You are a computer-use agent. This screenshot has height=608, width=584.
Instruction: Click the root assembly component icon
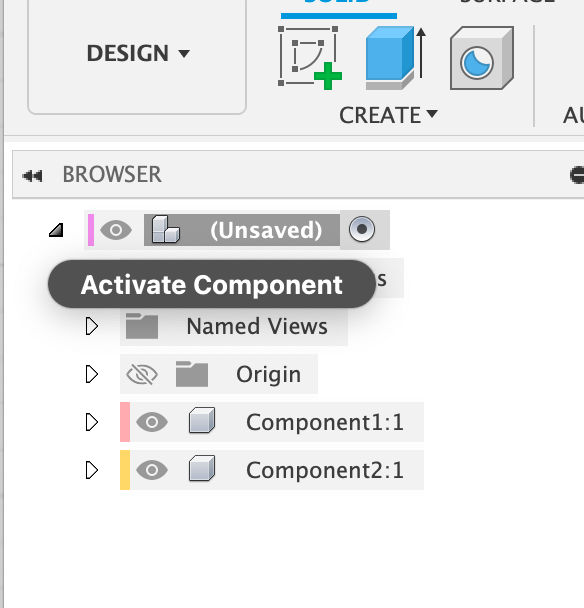point(166,230)
